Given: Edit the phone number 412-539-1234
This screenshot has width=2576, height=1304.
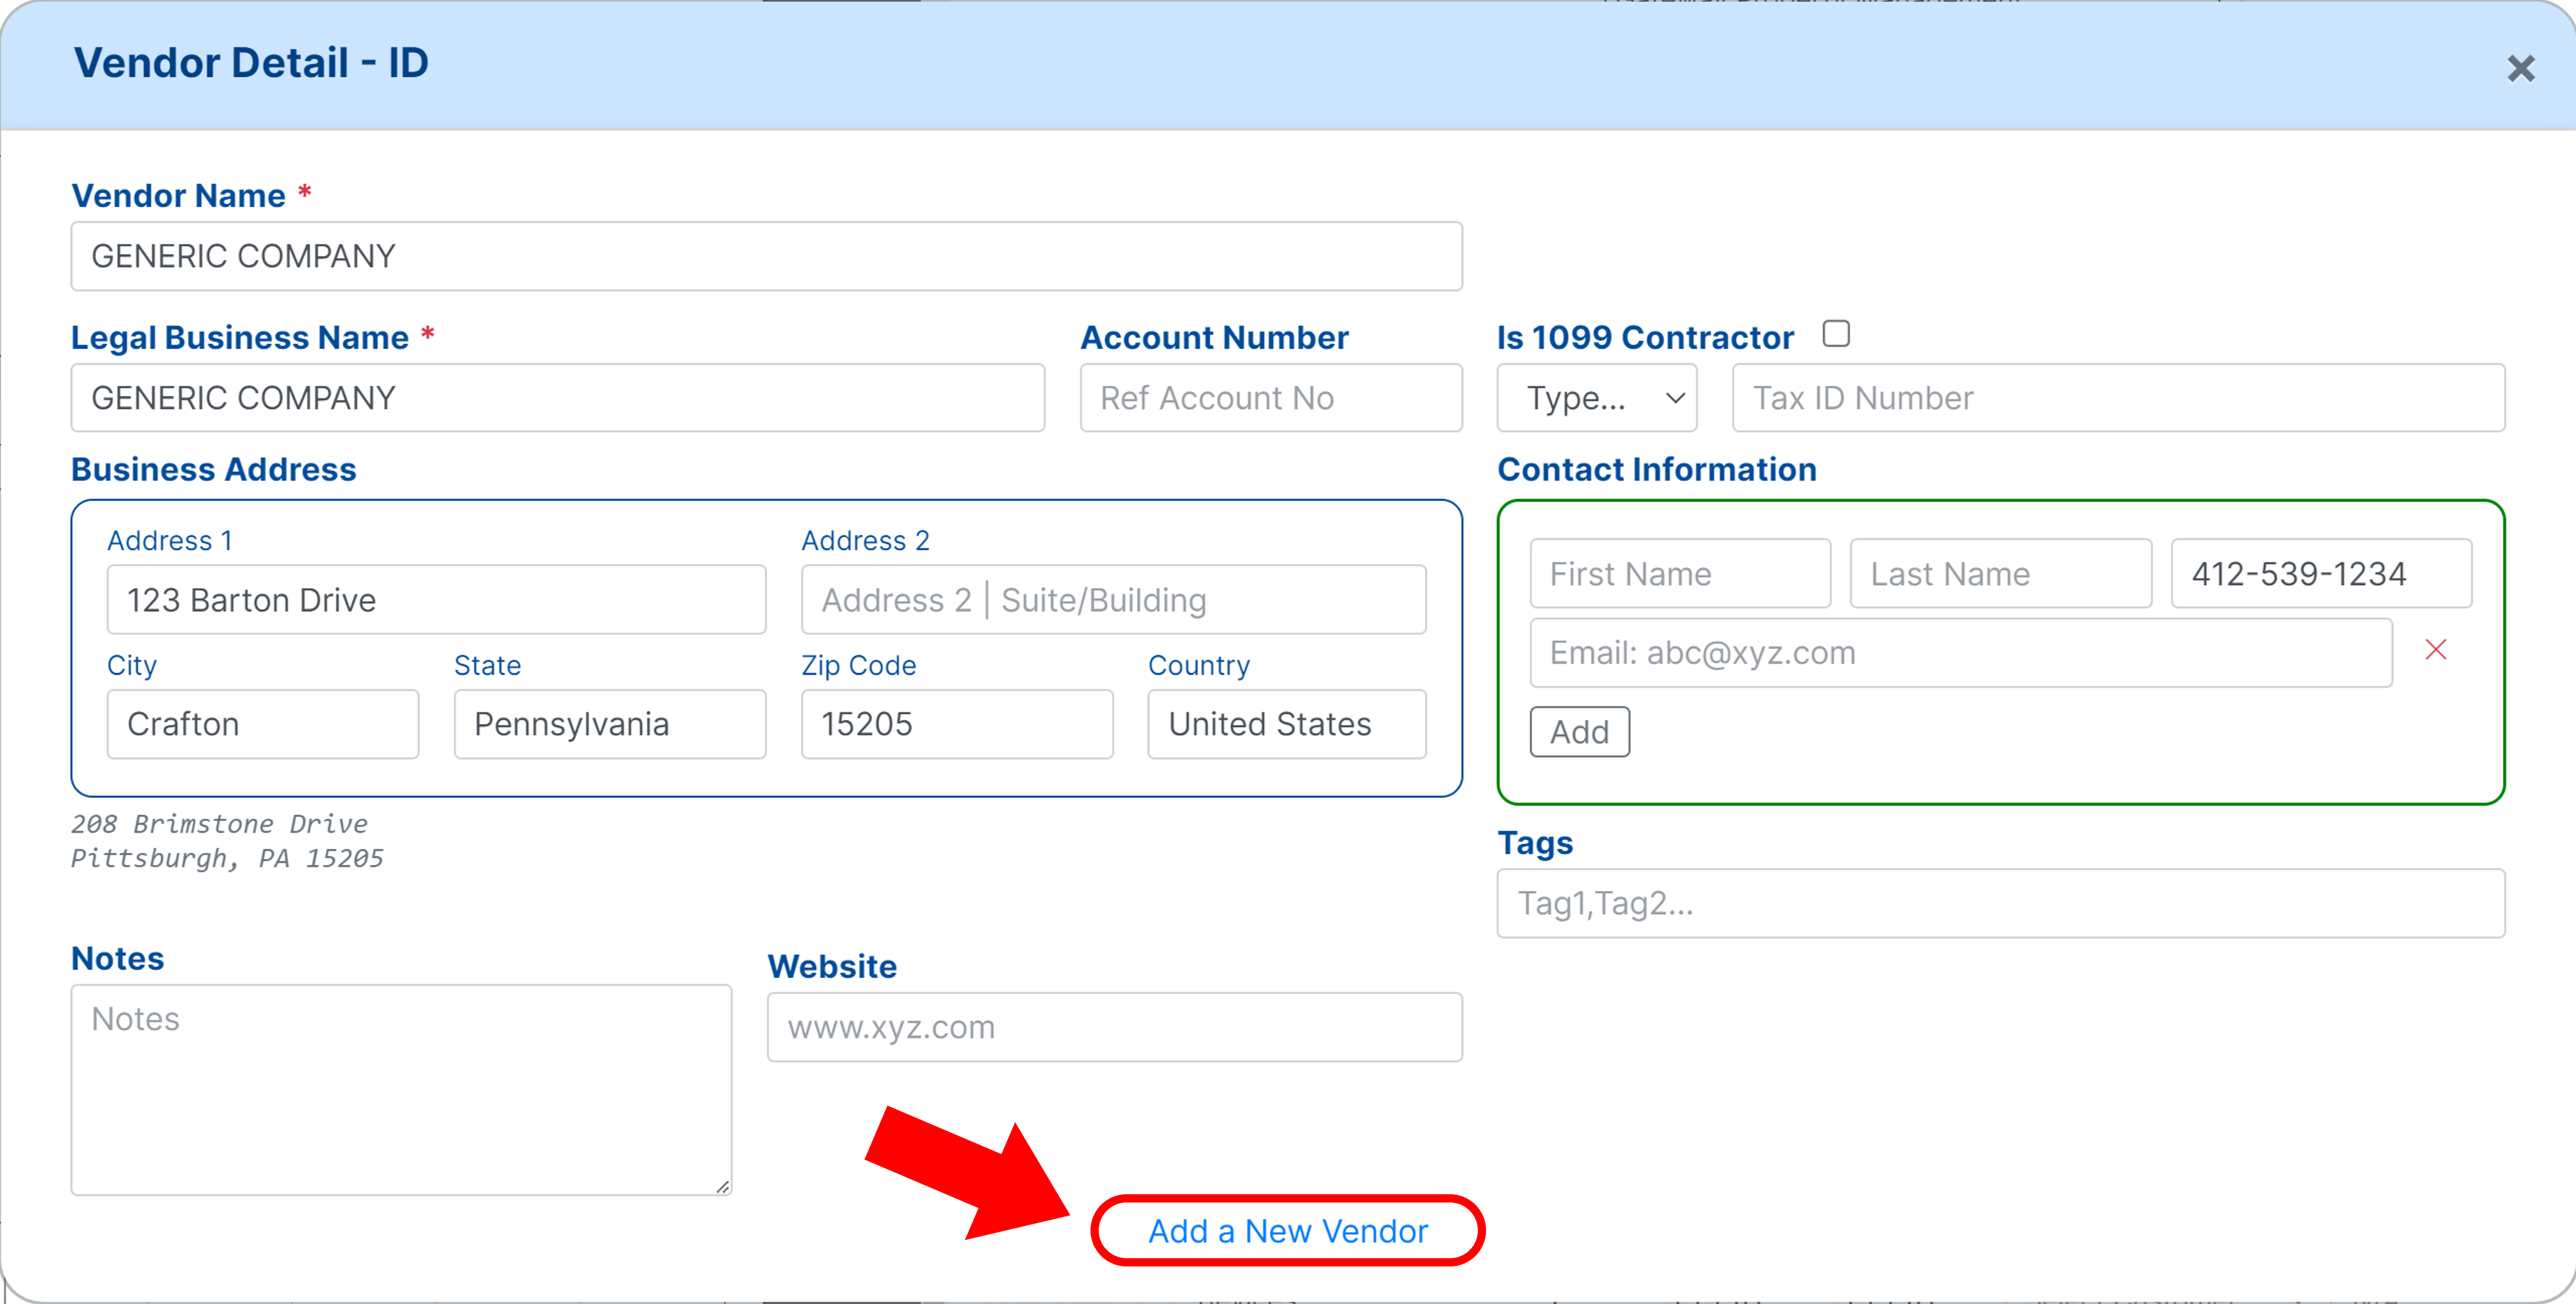Looking at the screenshot, I should [2322, 574].
